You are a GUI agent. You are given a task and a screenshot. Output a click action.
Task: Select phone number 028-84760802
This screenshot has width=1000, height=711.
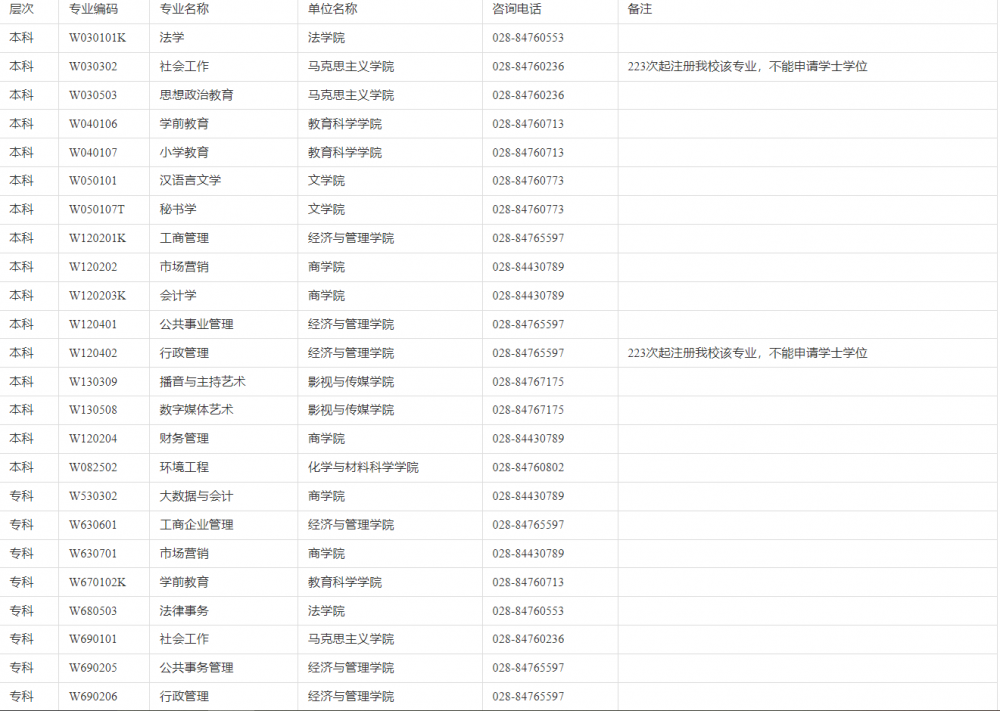tap(528, 468)
